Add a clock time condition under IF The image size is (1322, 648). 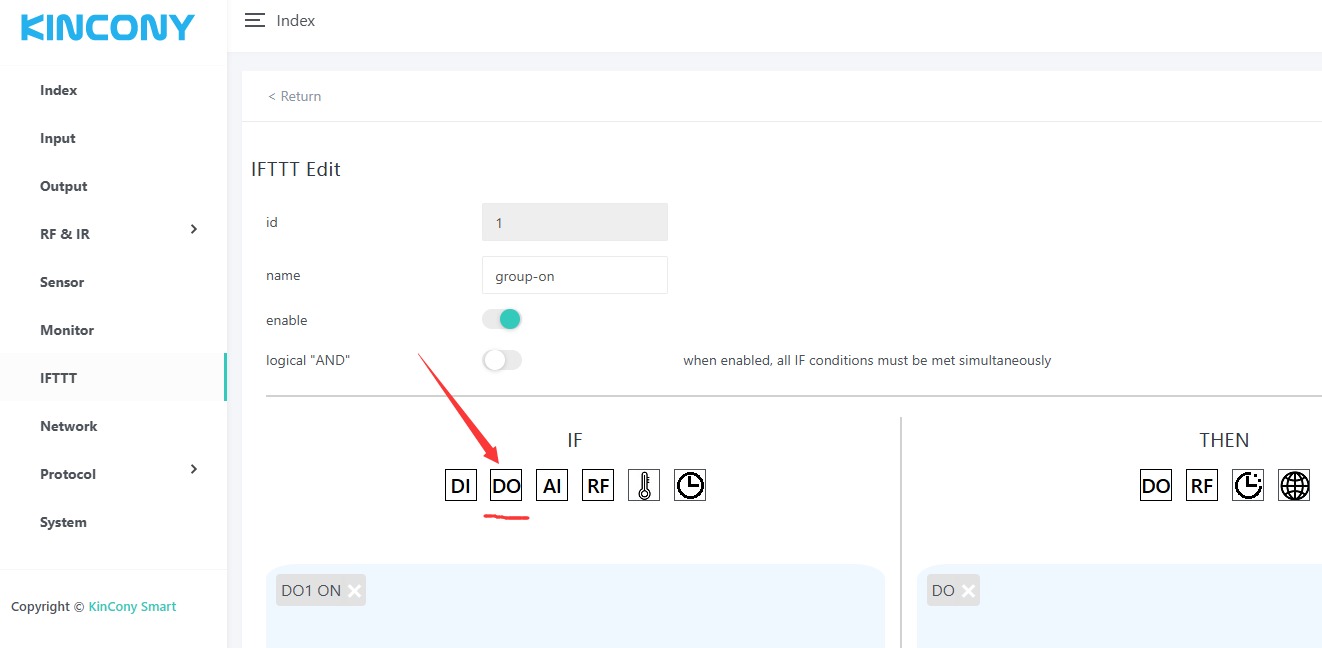tap(690, 486)
